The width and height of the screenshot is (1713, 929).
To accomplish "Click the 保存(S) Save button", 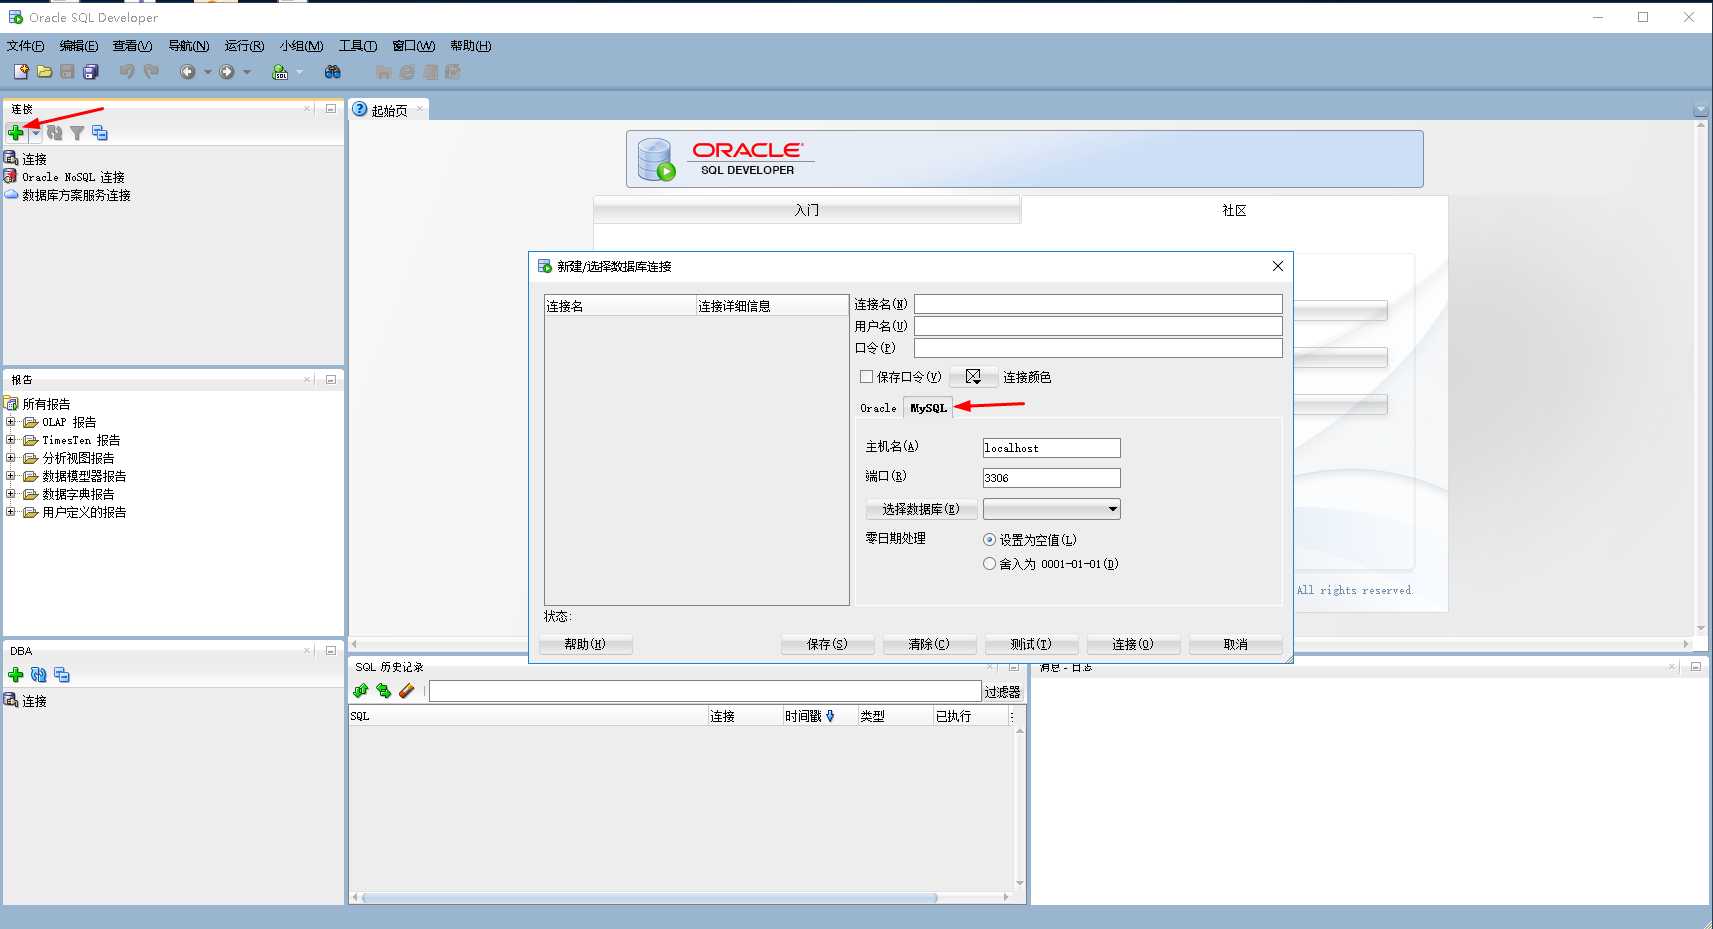I will pyautogui.click(x=827, y=644).
